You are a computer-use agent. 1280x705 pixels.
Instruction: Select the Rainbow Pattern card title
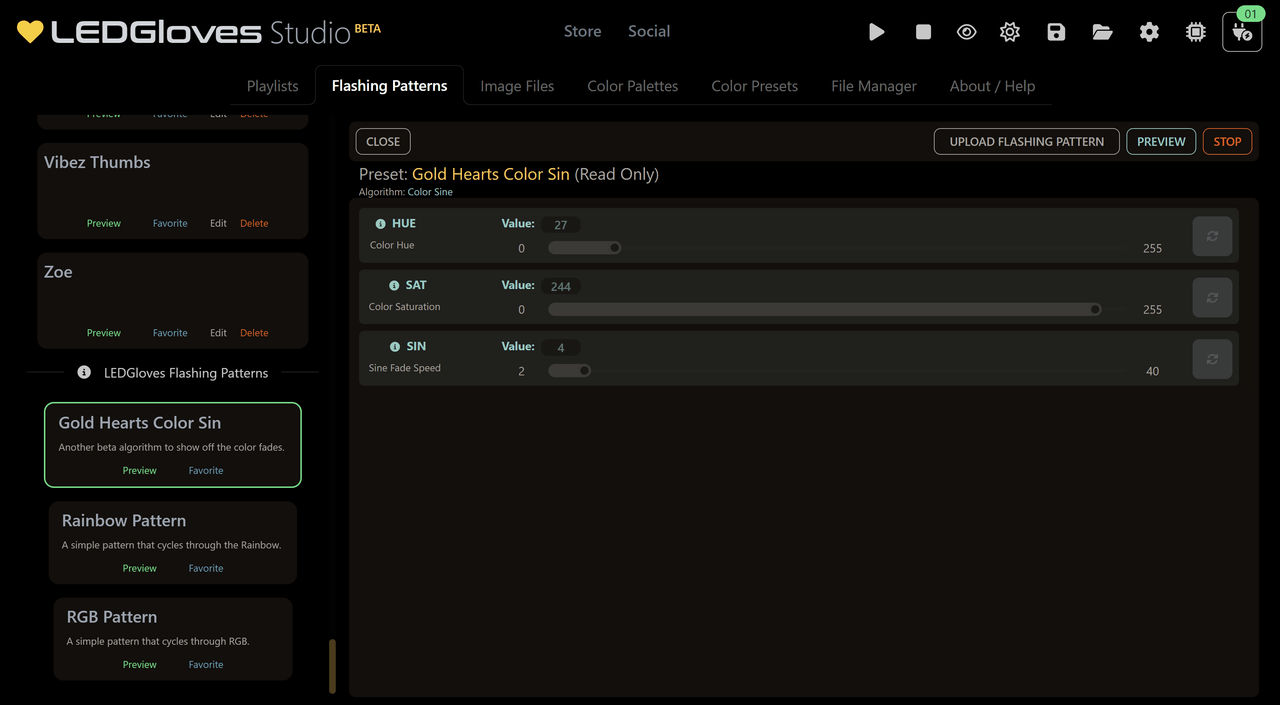point(124,520)
